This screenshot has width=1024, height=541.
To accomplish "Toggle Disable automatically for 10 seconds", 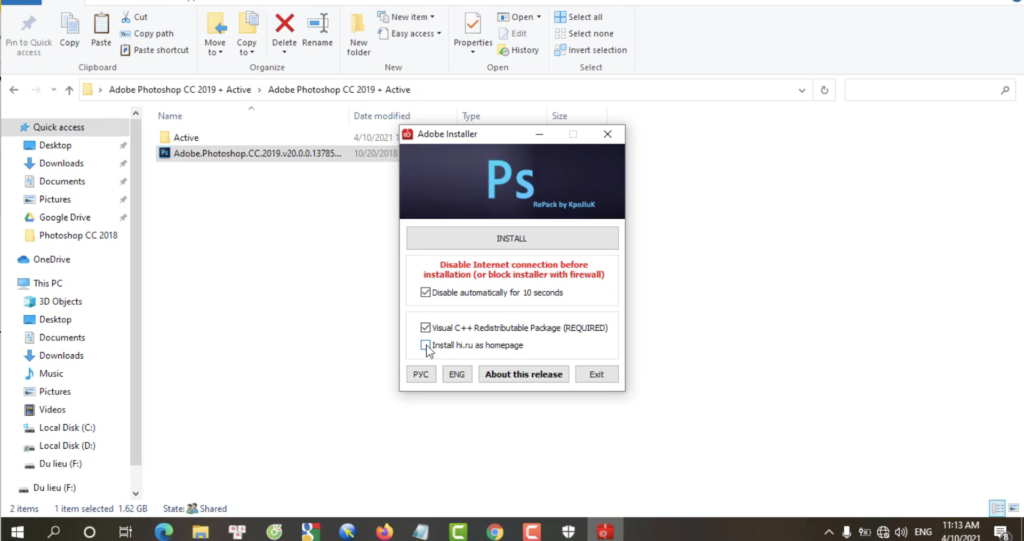I will coord(426,292).
